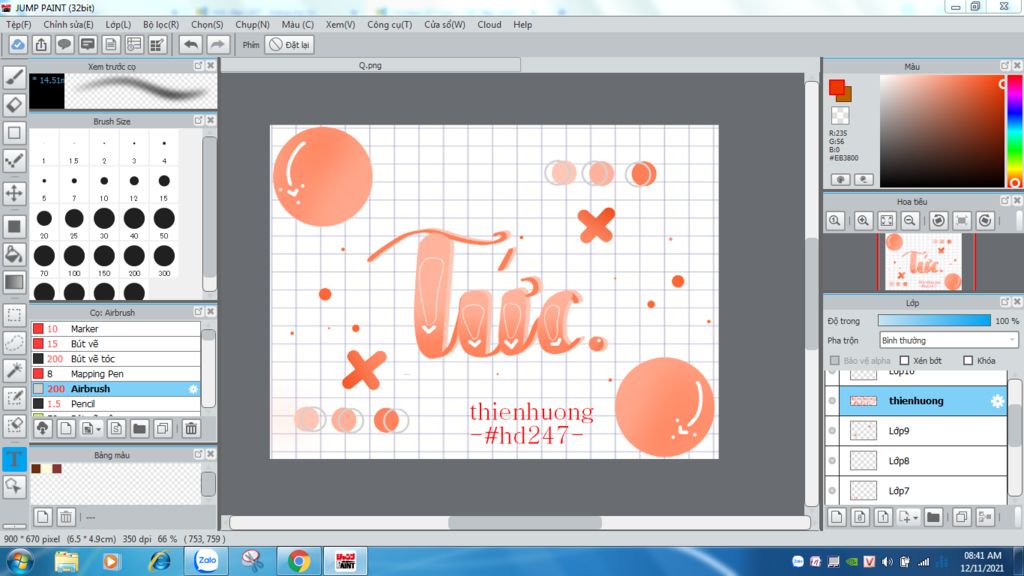Select the Lasso selection tool

[x=14, y=343]
